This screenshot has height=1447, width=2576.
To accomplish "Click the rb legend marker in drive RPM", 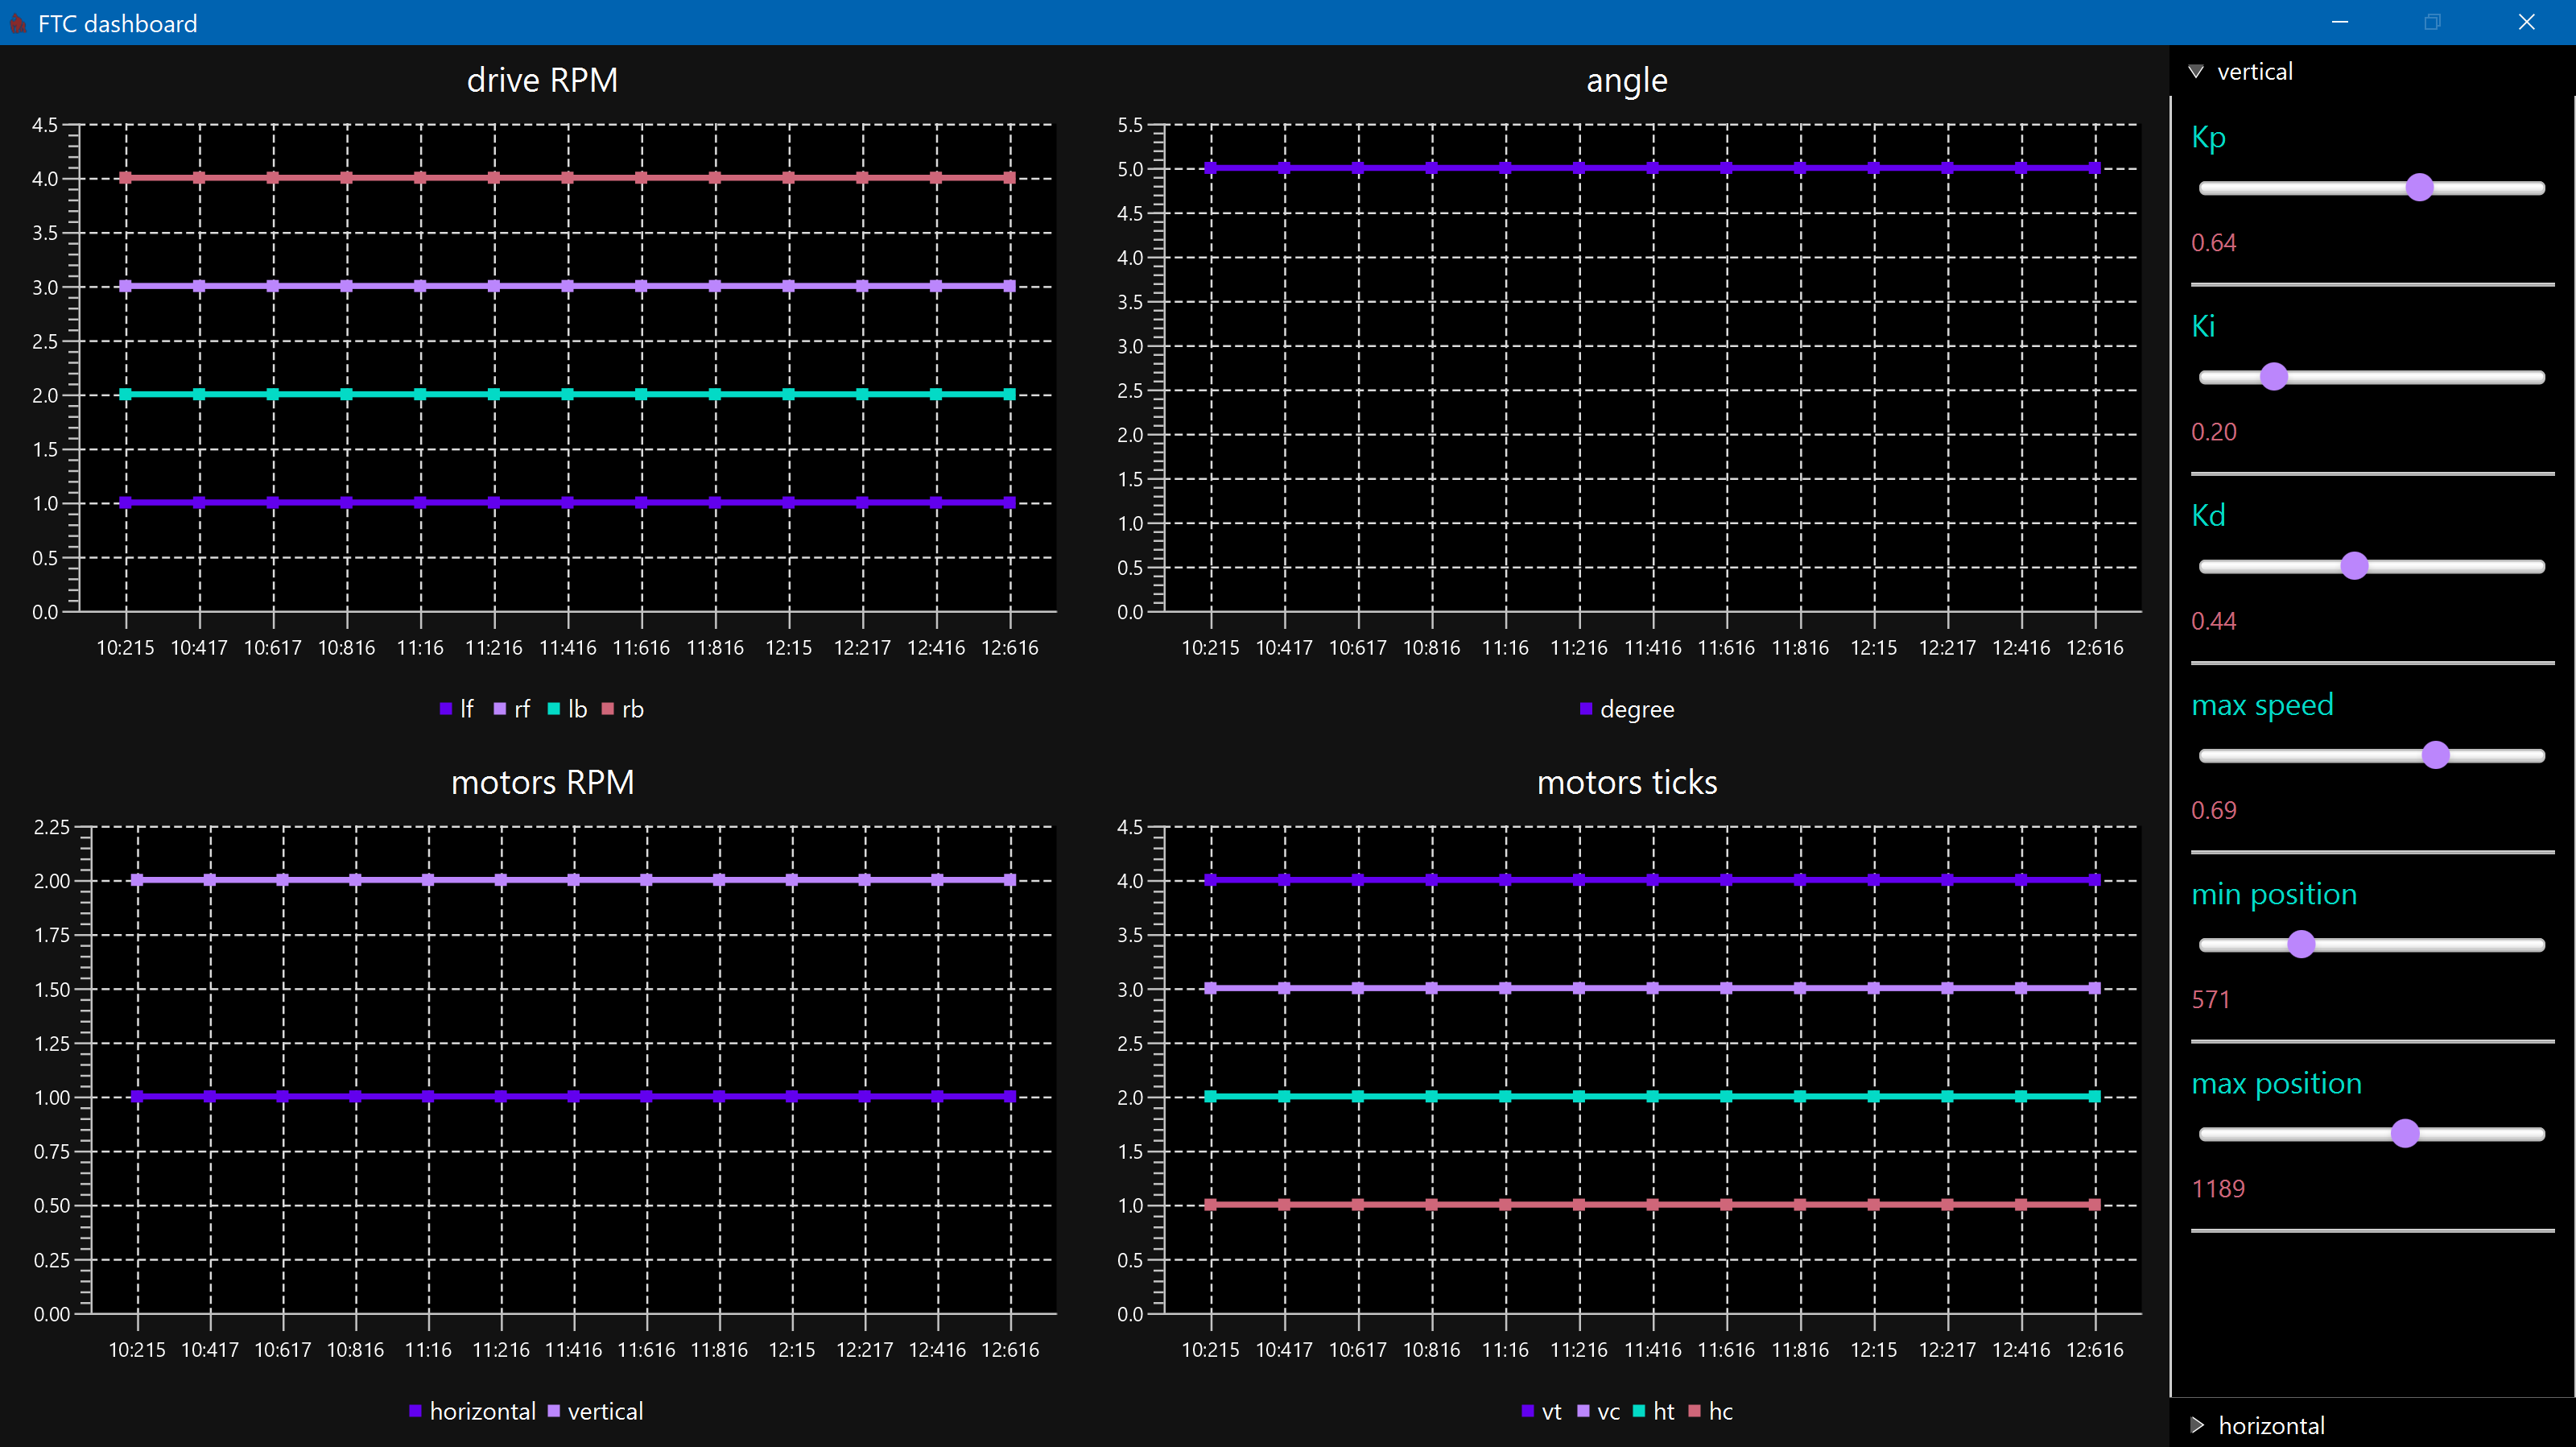I will 608,709.
